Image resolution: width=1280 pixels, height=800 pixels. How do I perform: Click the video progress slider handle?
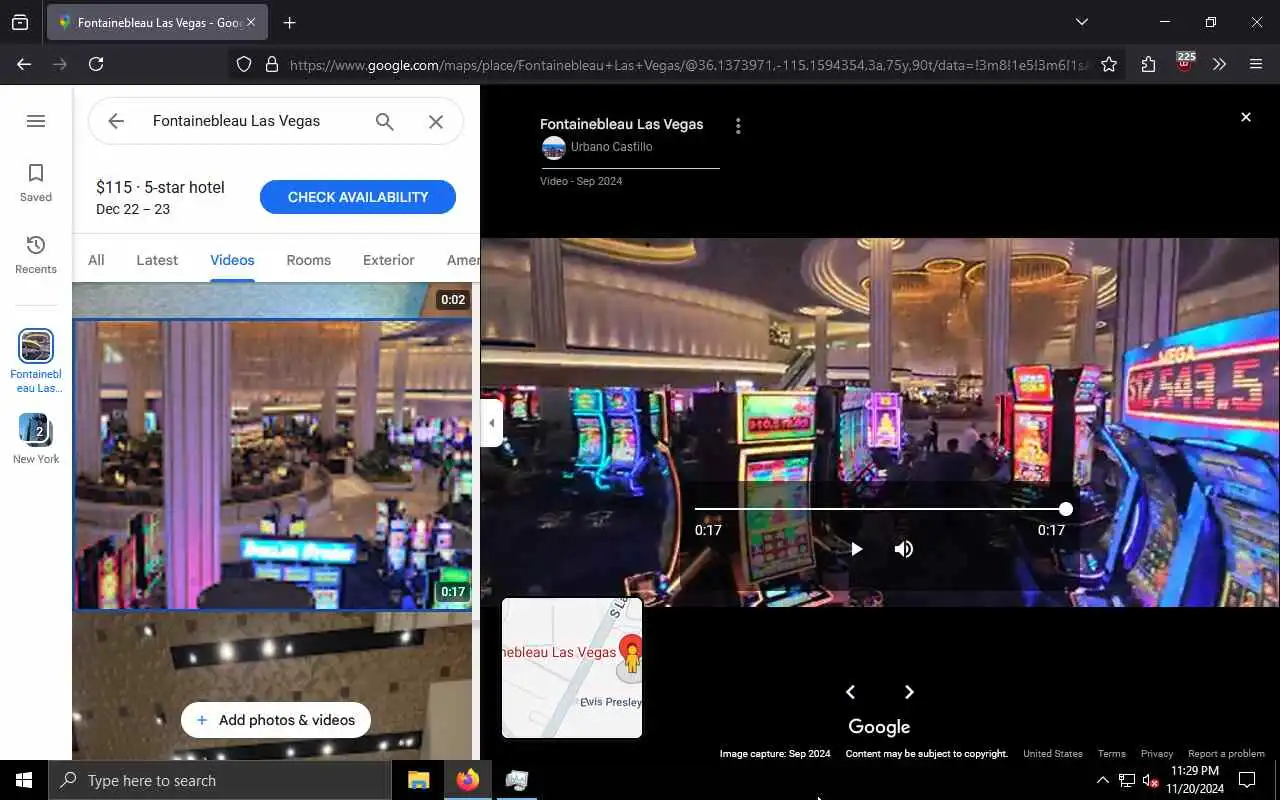coord(1066,509)
